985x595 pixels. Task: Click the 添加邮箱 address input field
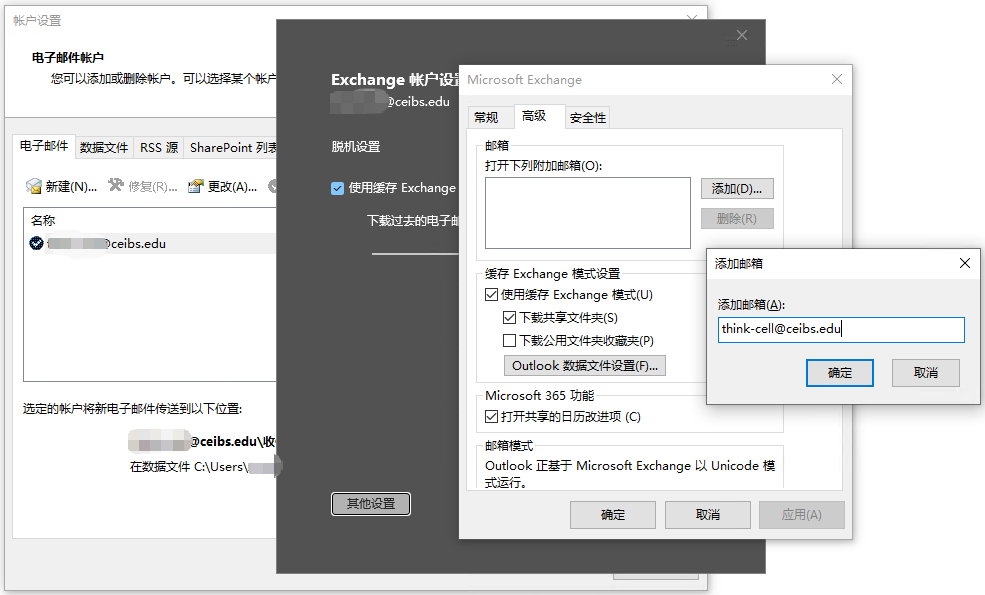pyautogui.click(x=840, y=330)
